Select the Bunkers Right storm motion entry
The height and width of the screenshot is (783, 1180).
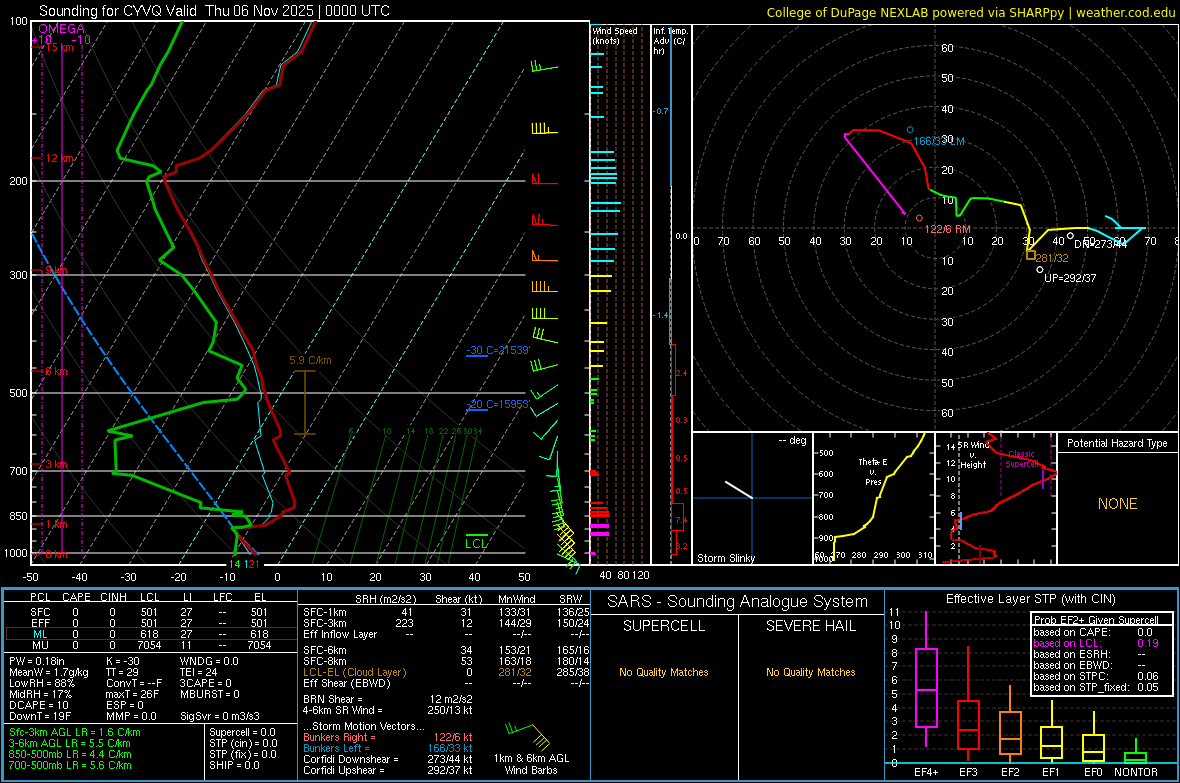coord(388,737)
